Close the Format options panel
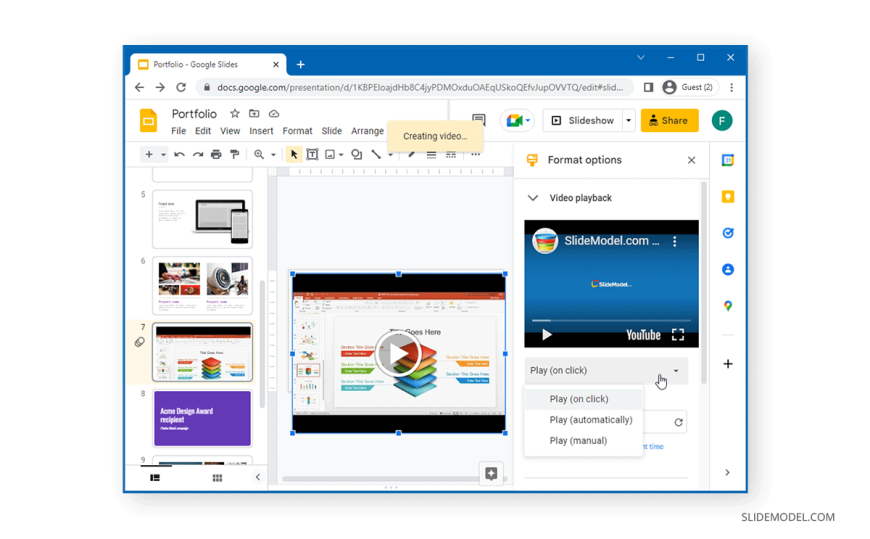Image resolution: width=870 pixels, height=539 pixels. click(691, 160)
